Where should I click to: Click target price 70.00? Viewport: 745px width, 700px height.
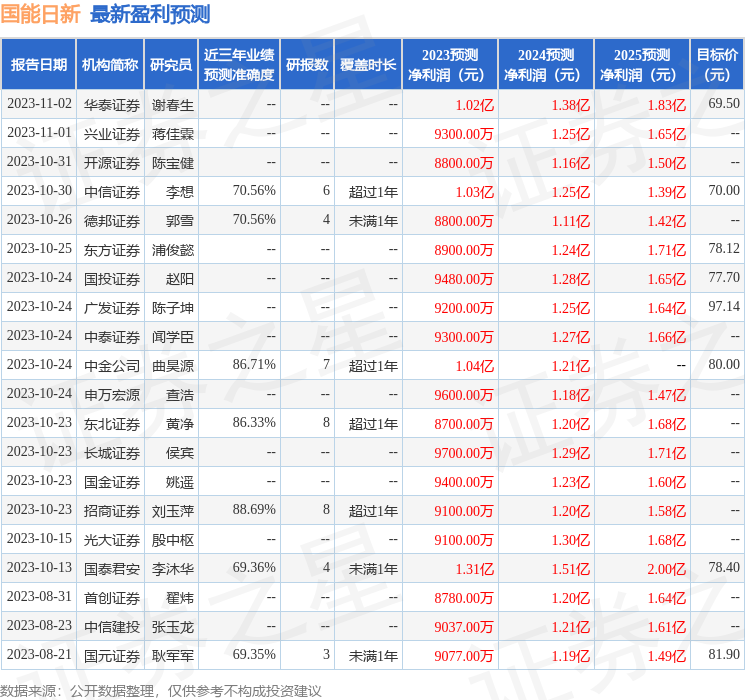[724, 191]
